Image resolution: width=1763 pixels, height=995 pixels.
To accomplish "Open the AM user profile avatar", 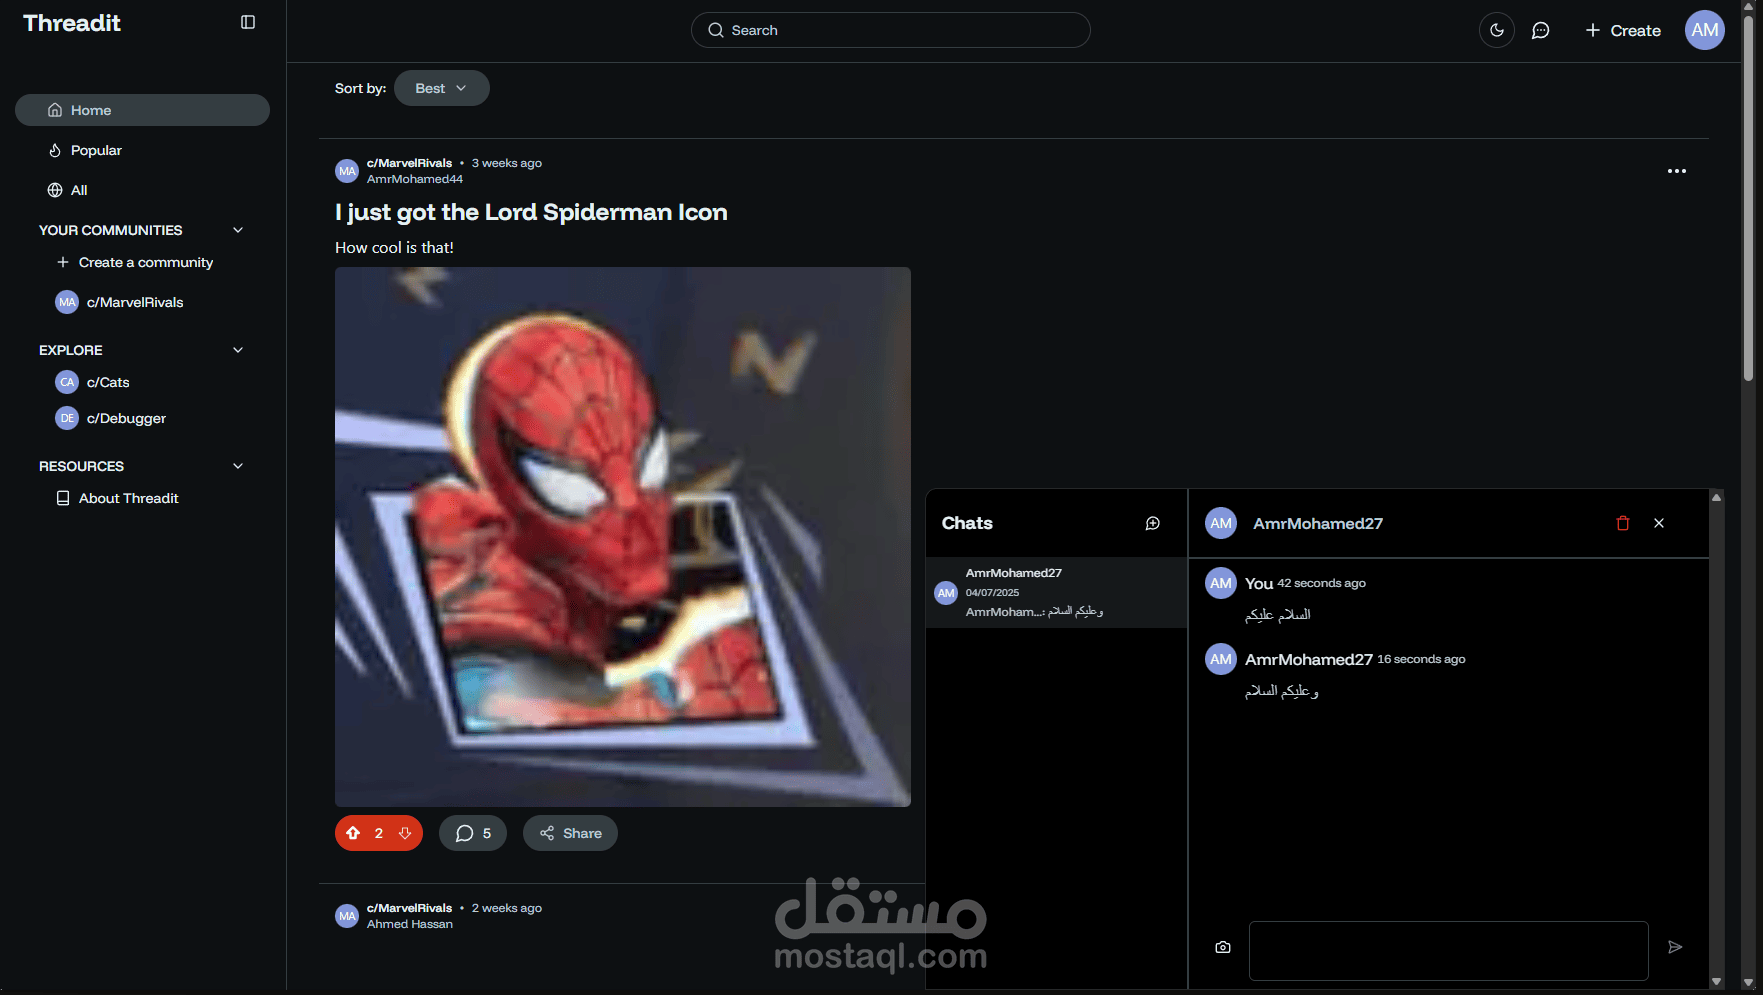I will (x=1705, y=30).
